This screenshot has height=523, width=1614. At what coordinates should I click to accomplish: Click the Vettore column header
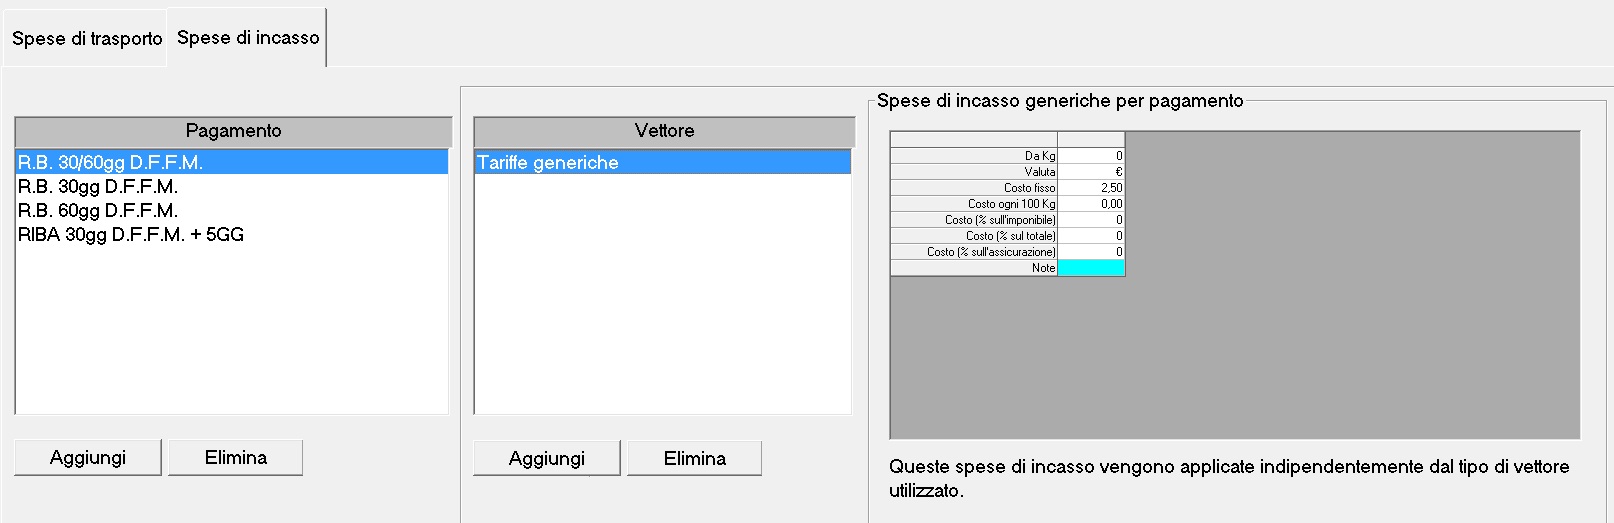[x=664, y=131]
